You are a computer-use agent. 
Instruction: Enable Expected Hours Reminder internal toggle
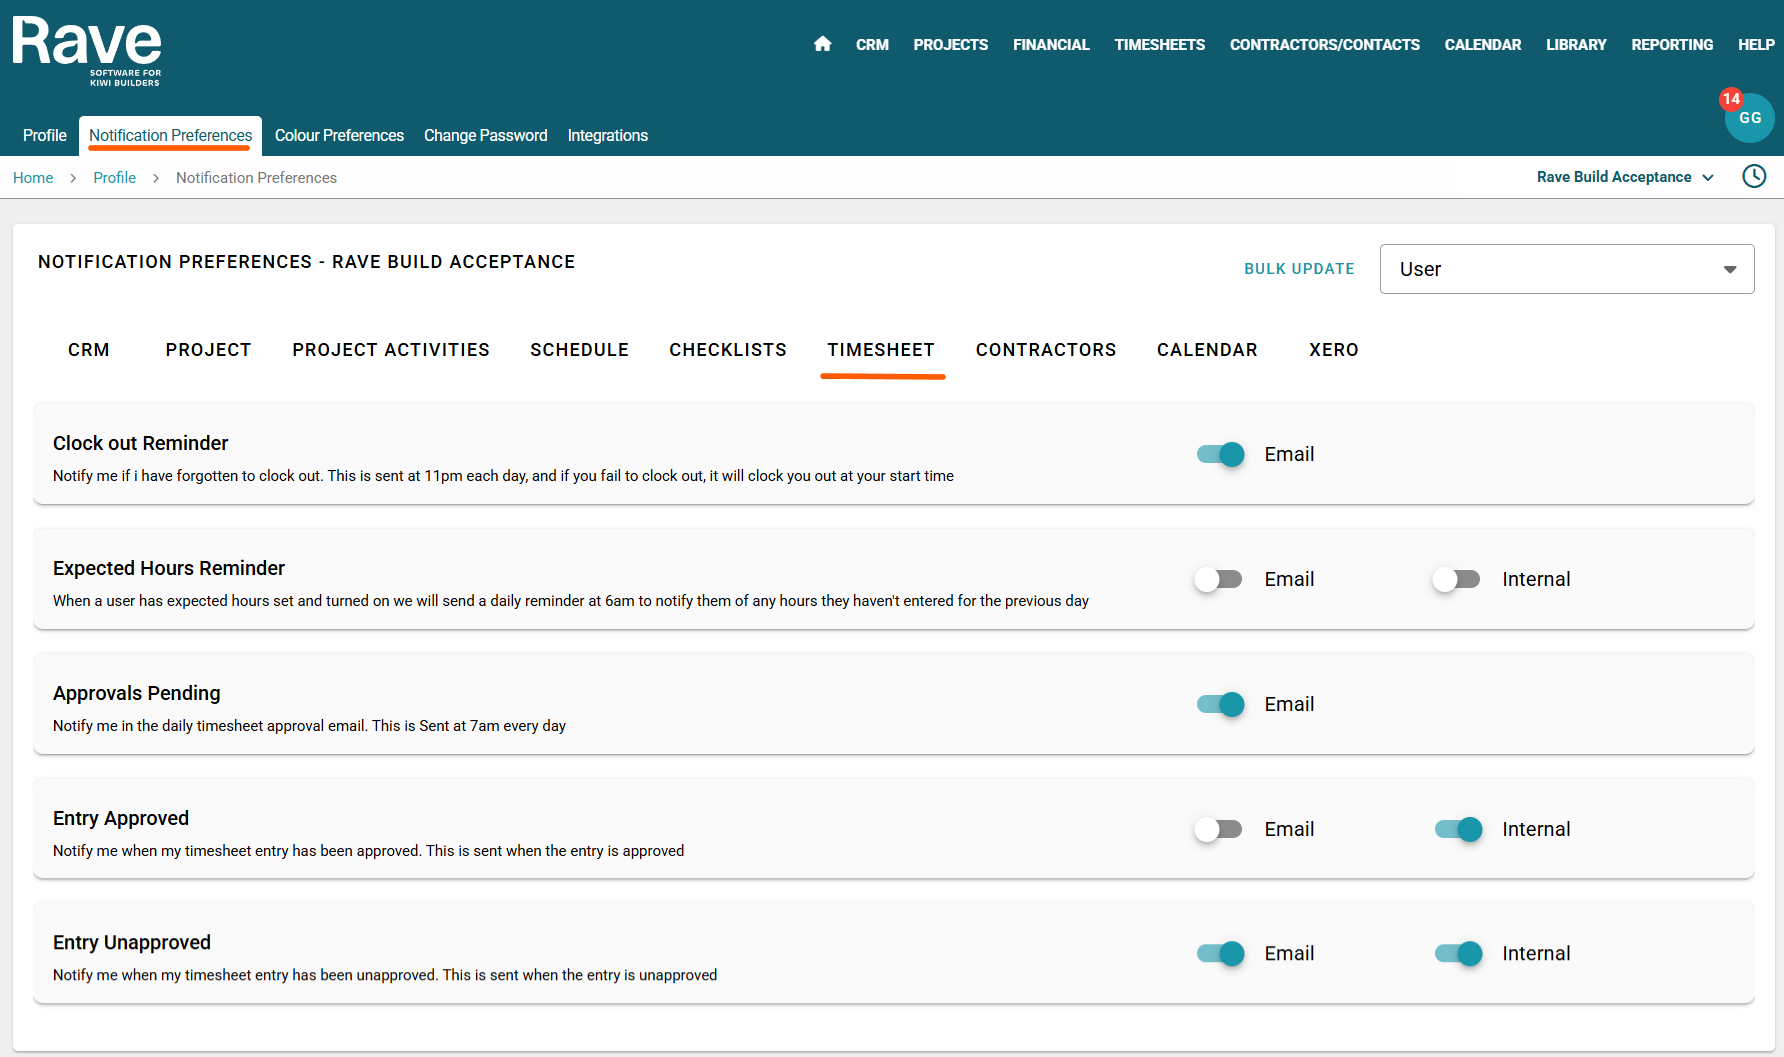[1457, 579]
